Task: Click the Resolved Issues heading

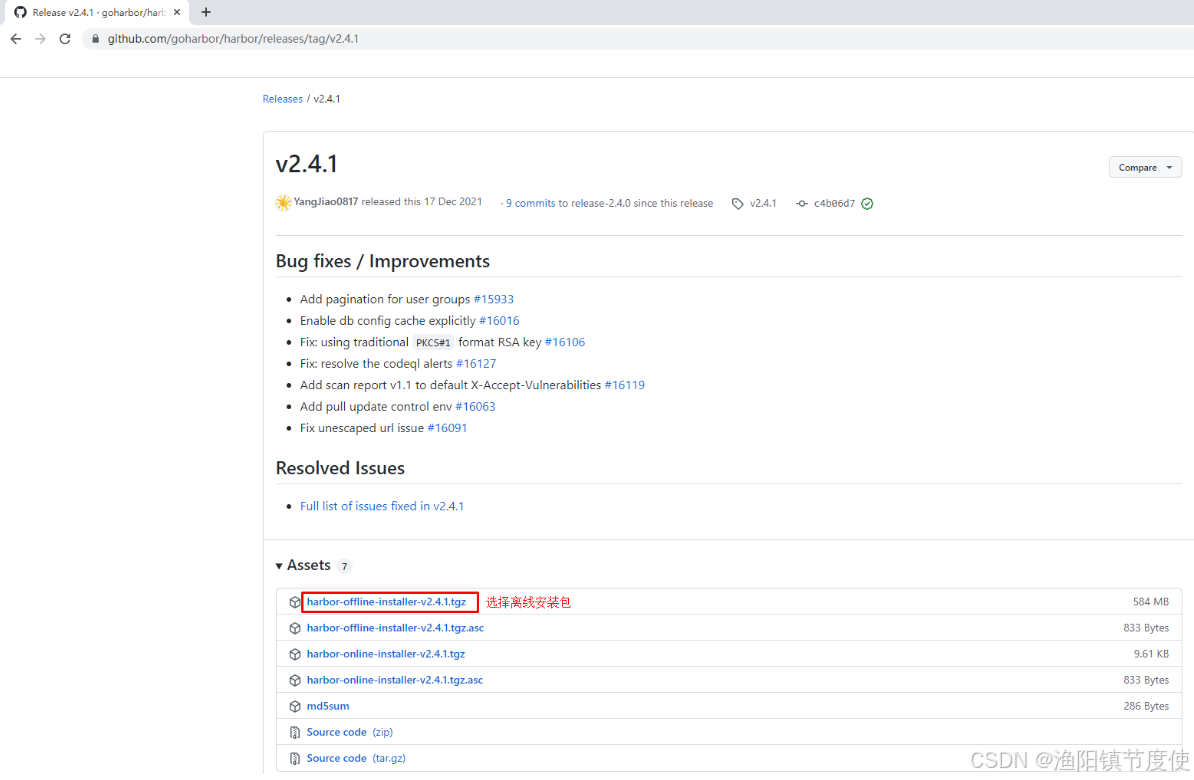Action: pyautogui.click(x=340, y=468)
